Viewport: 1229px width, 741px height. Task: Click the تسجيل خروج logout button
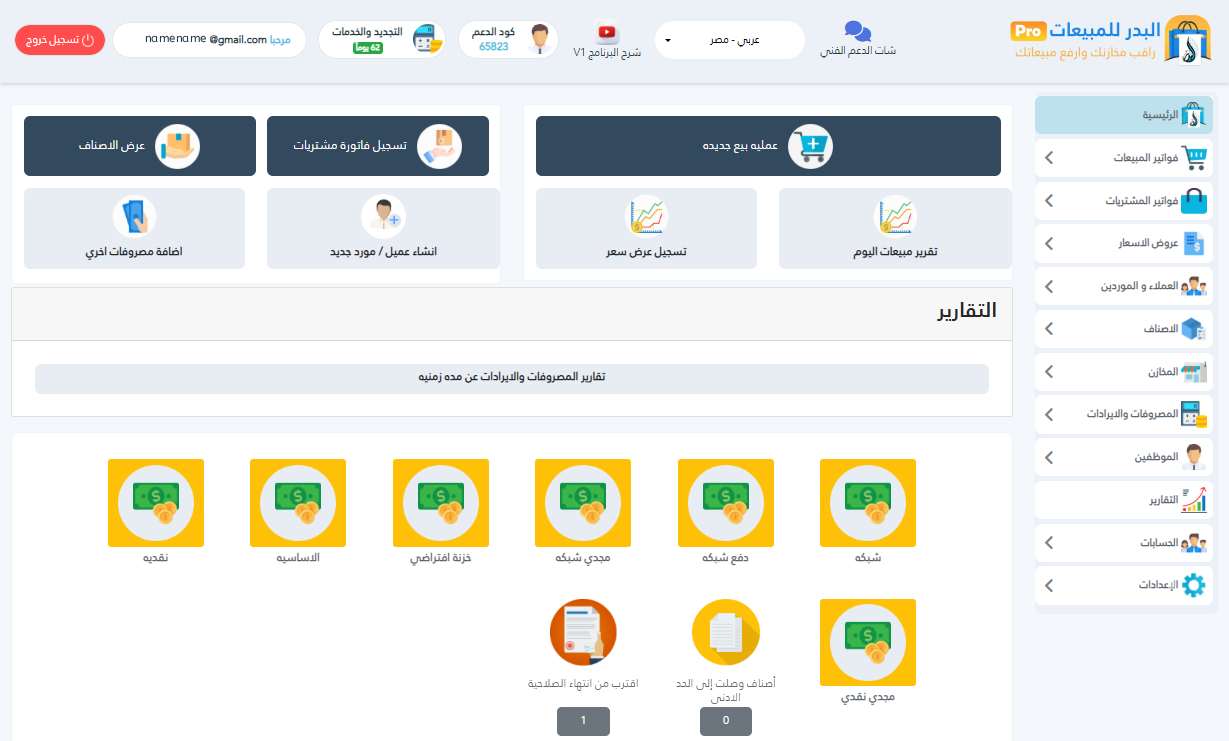click(59, 39)
